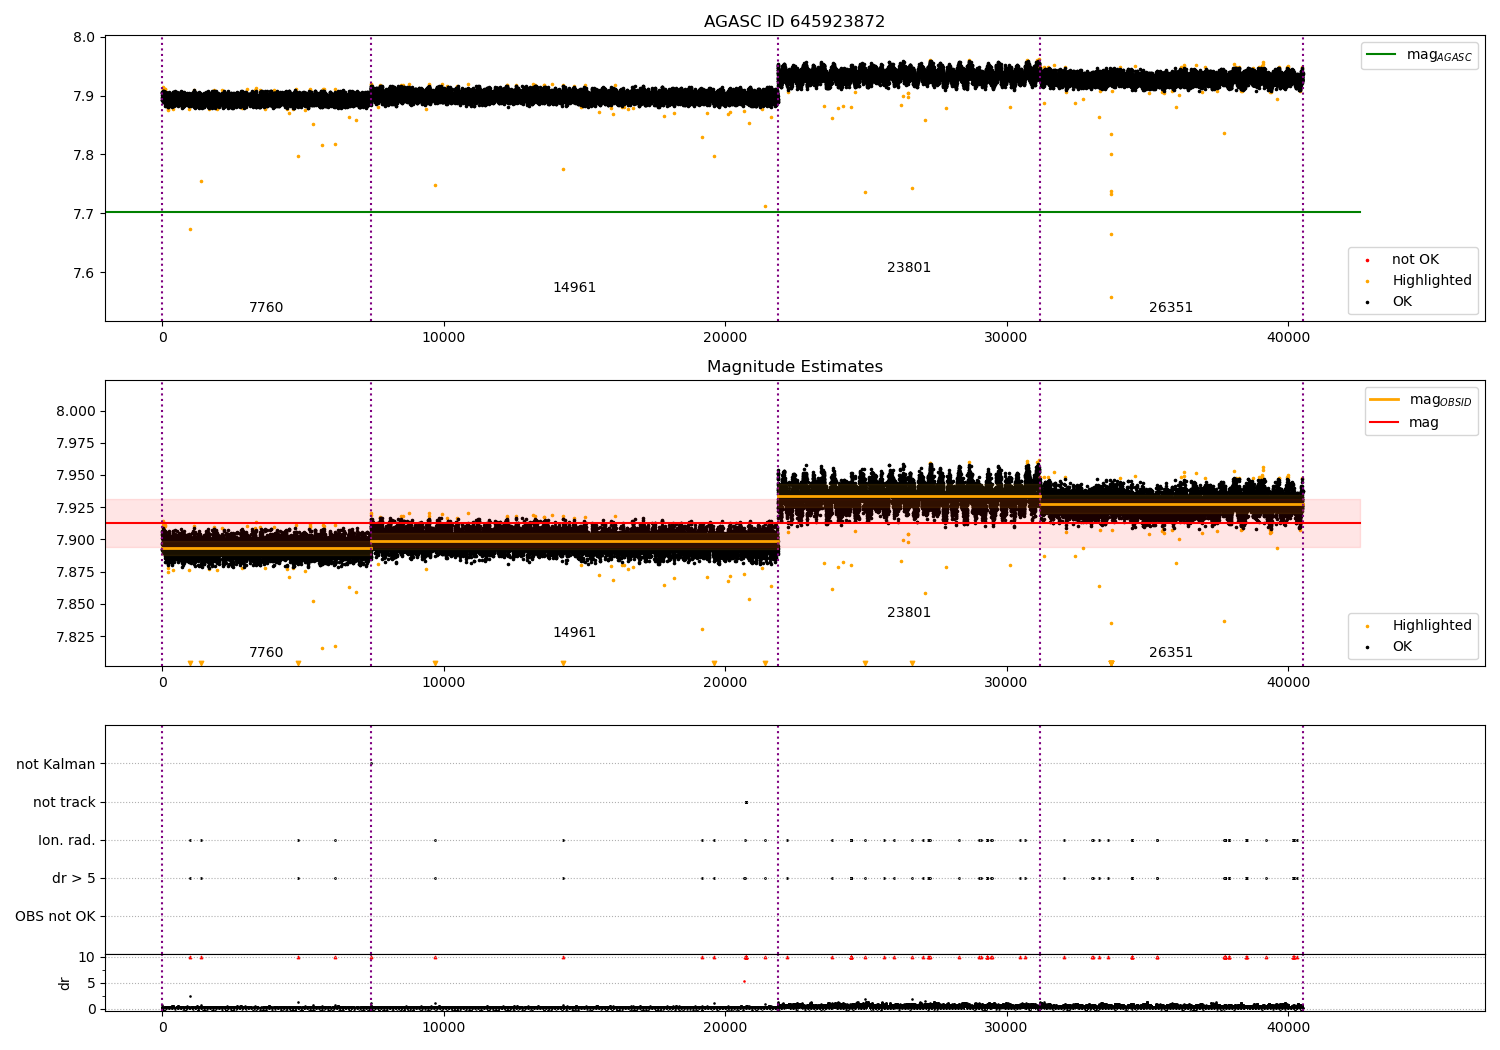Click the 'Ion. rad.' row label
Screen dimensions: 1500x1050
[67, 840]
